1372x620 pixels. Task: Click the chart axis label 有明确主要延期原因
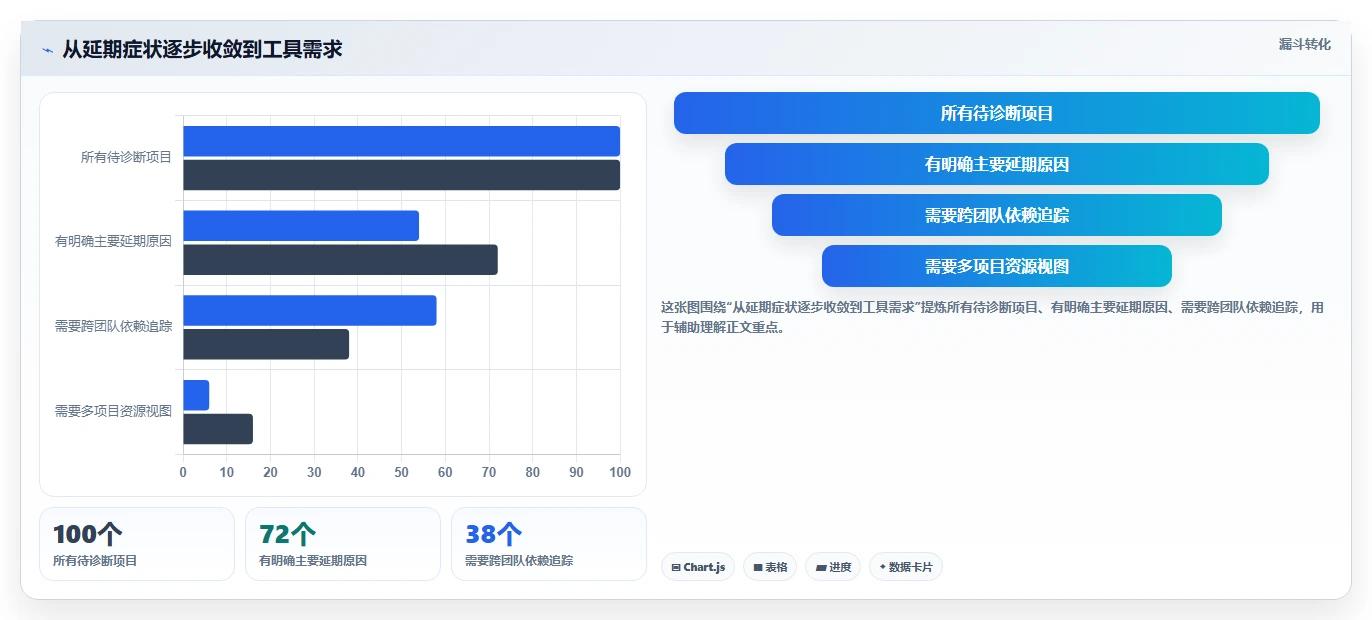click(113, 241)
